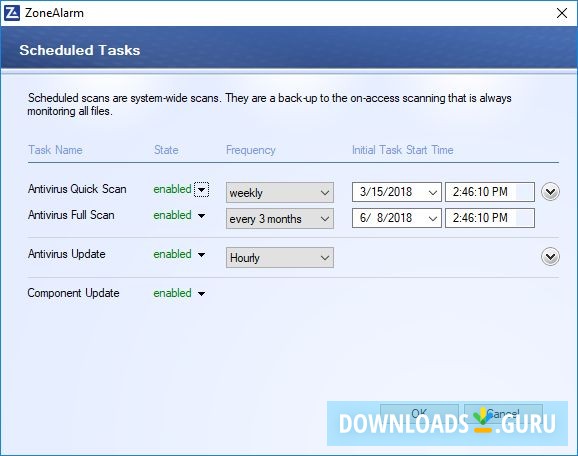Click enabled state of Antivirus Full Scan

(172, 215)
